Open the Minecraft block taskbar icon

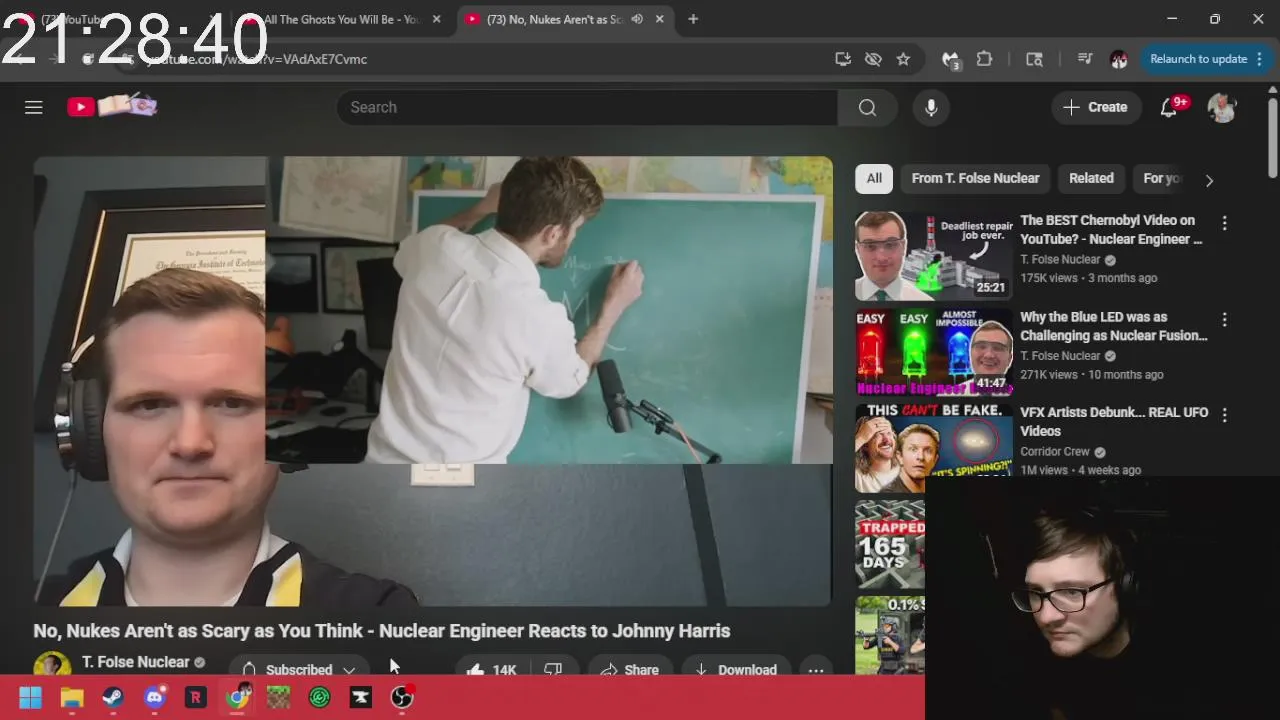pos(278,698)
